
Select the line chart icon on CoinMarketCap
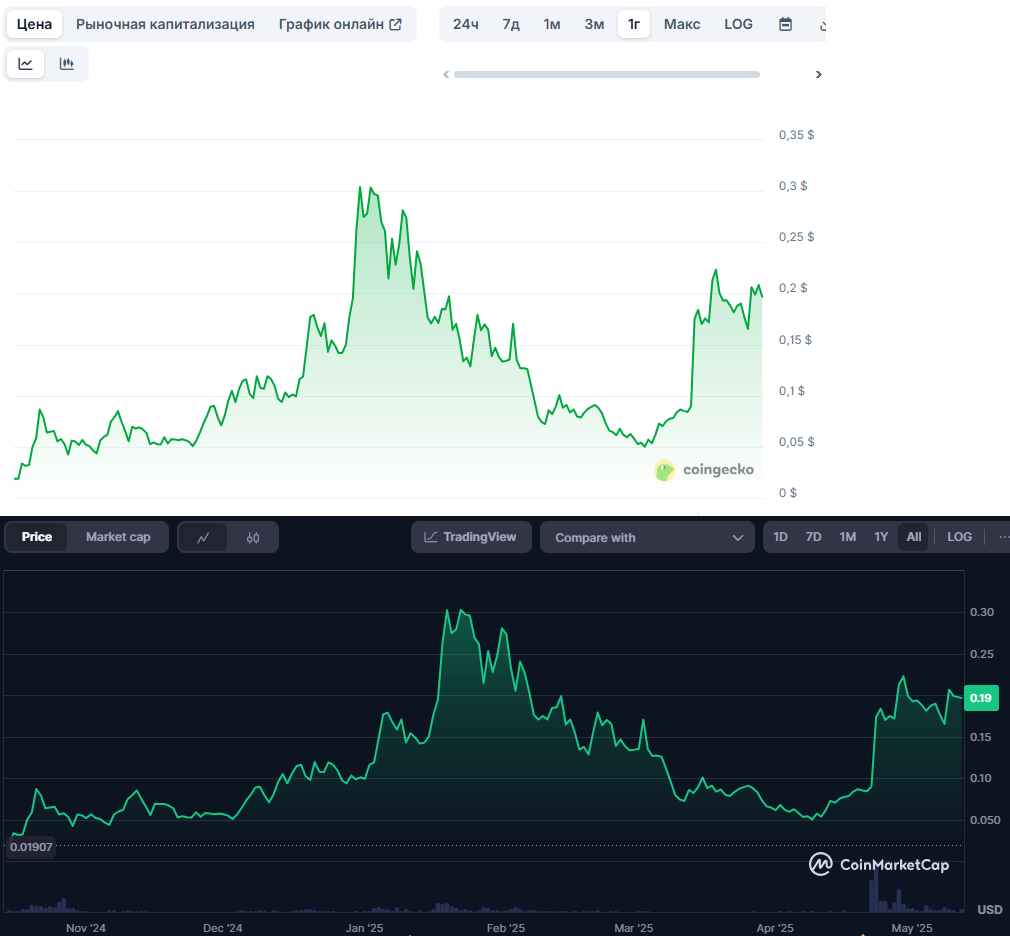pyautogui.click(x=203, y=536)
